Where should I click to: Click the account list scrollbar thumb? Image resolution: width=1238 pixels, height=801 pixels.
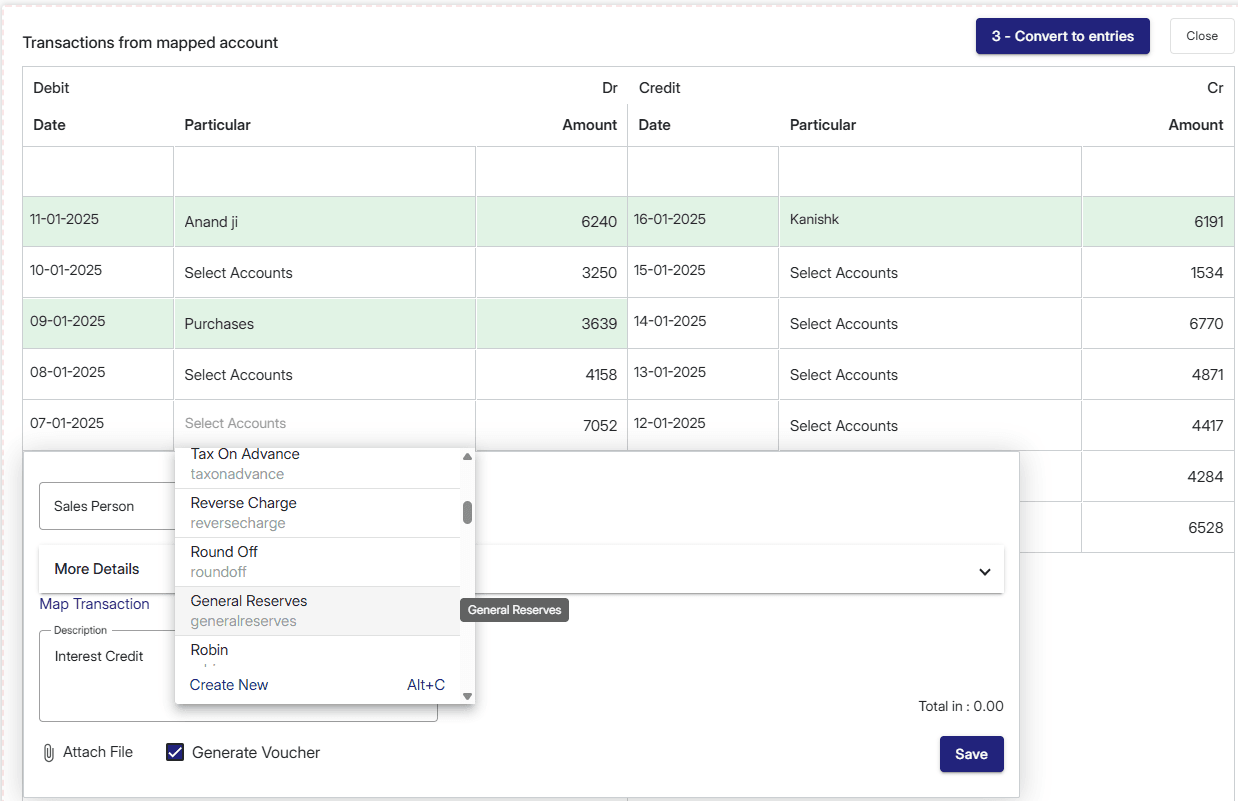467,512
